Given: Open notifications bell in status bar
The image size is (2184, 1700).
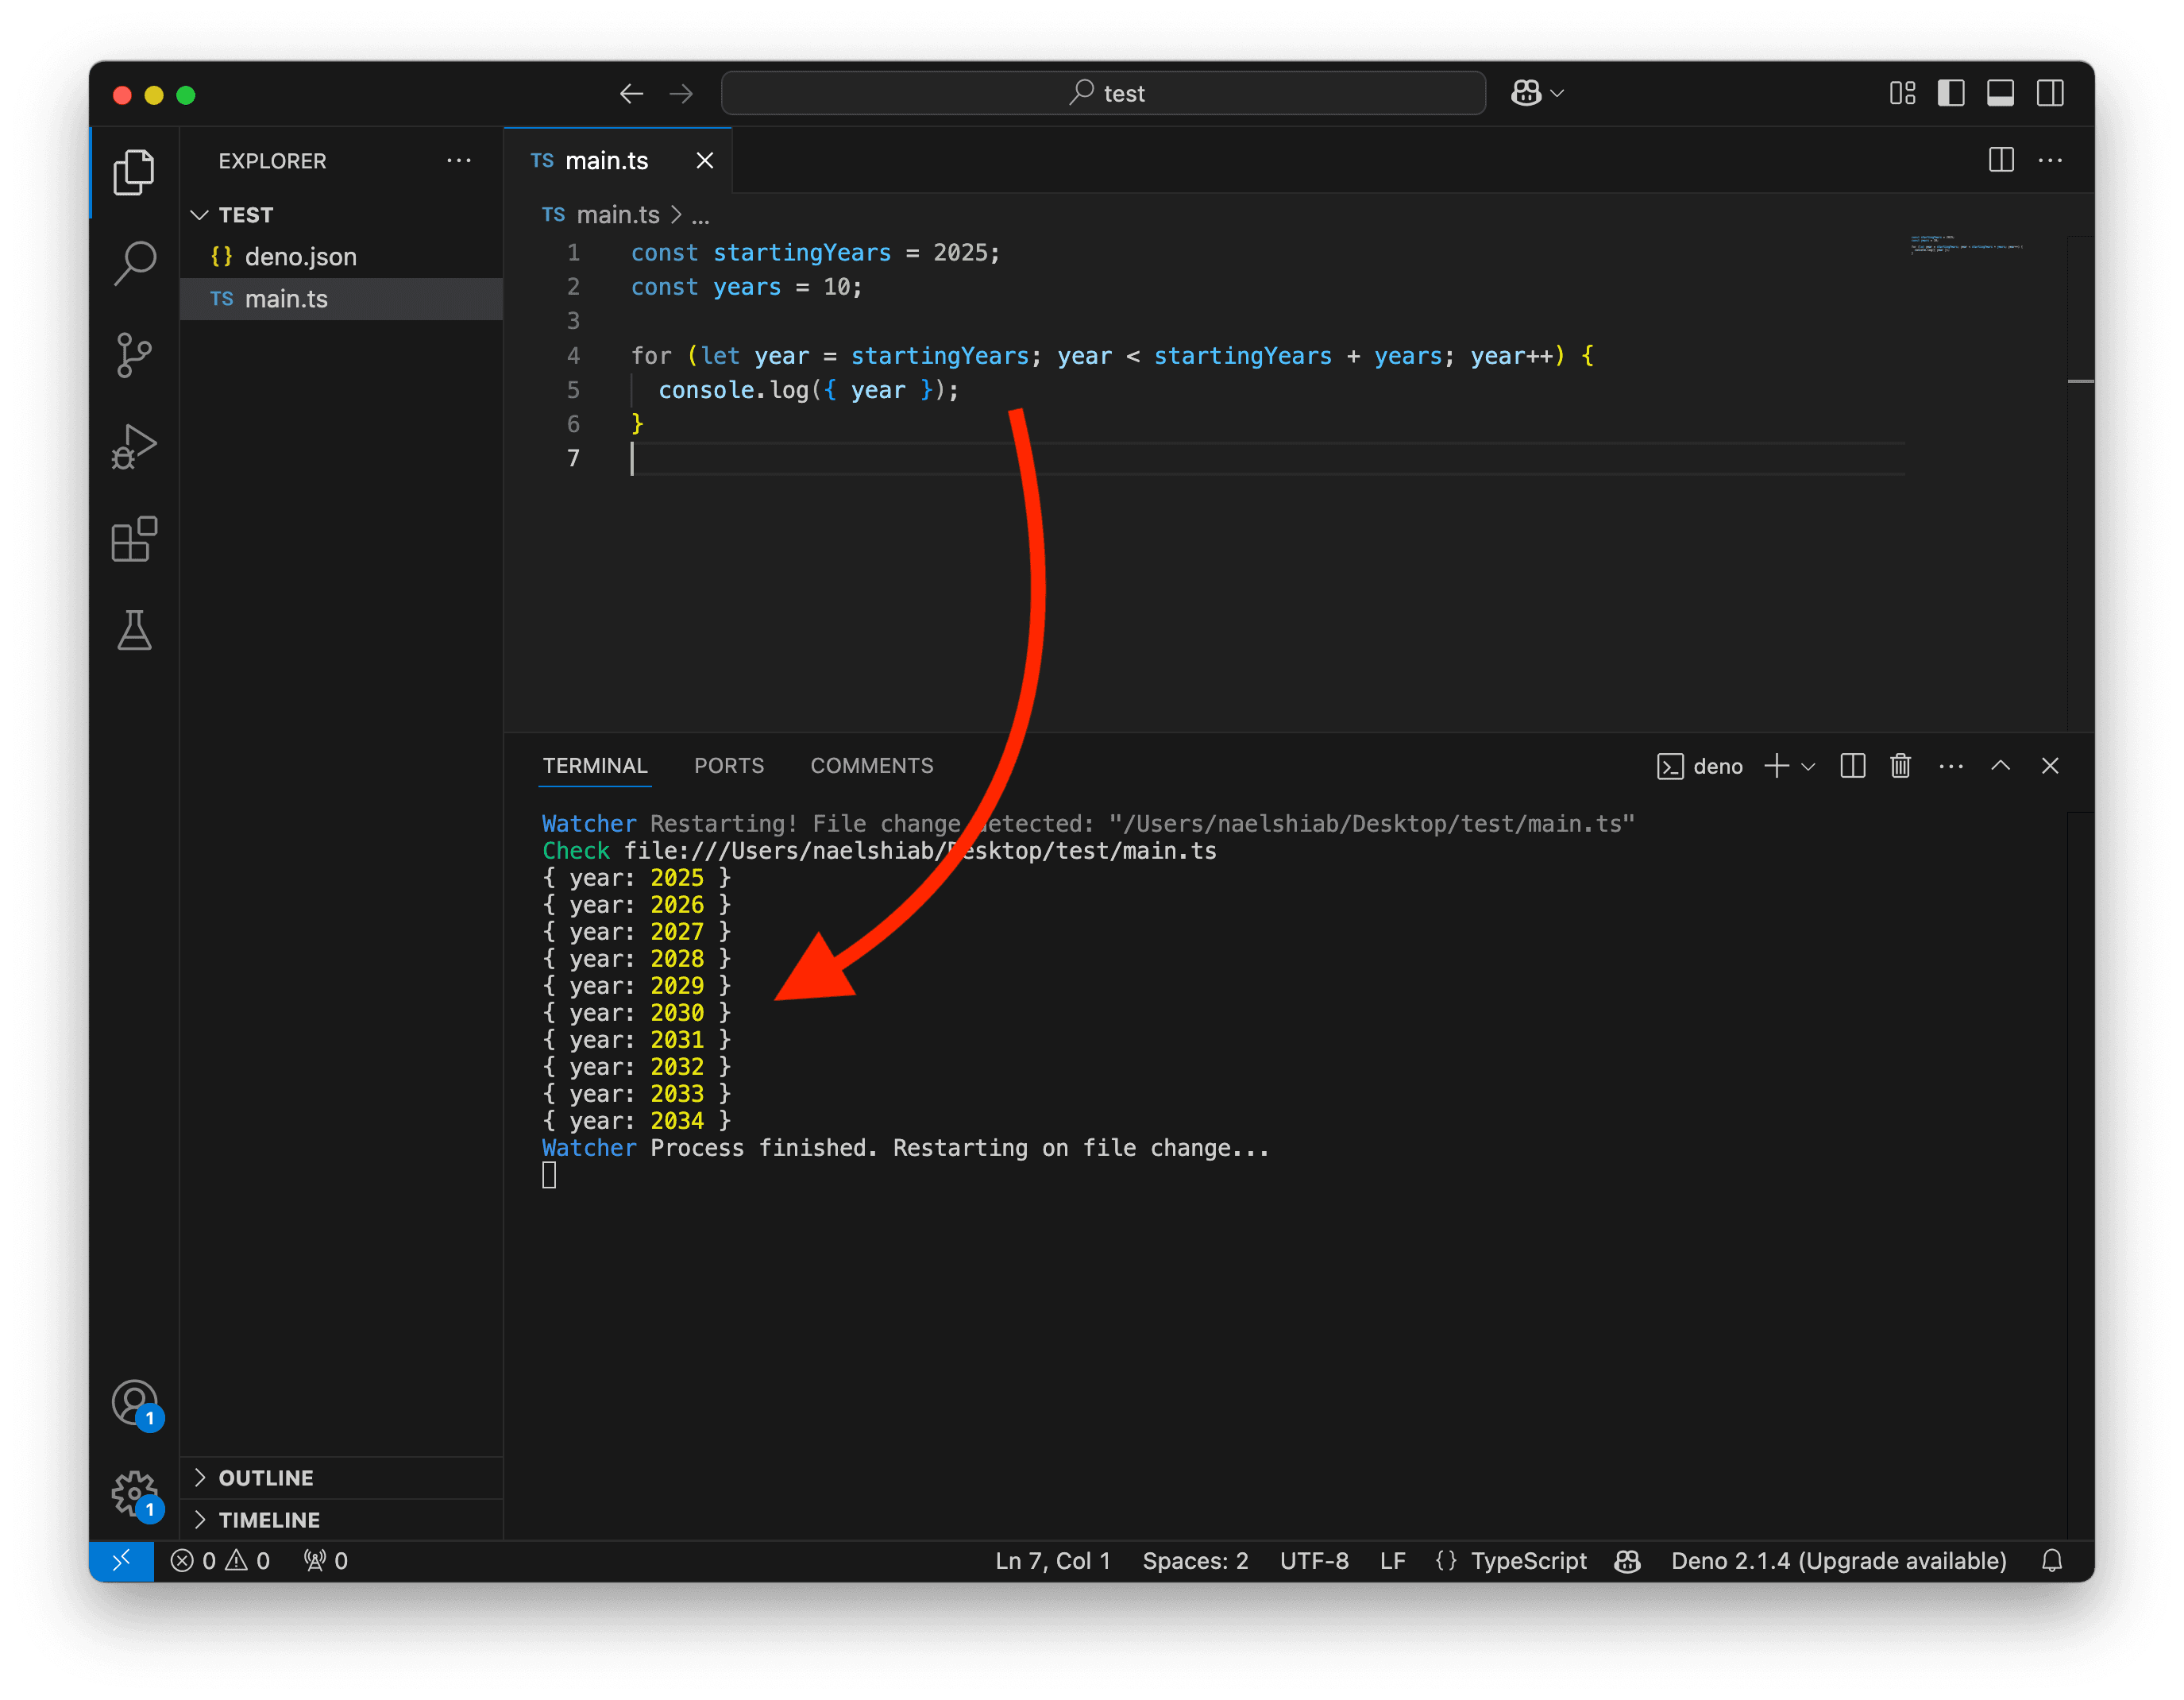Looking at the screenshot, I should [2052, 1560].
